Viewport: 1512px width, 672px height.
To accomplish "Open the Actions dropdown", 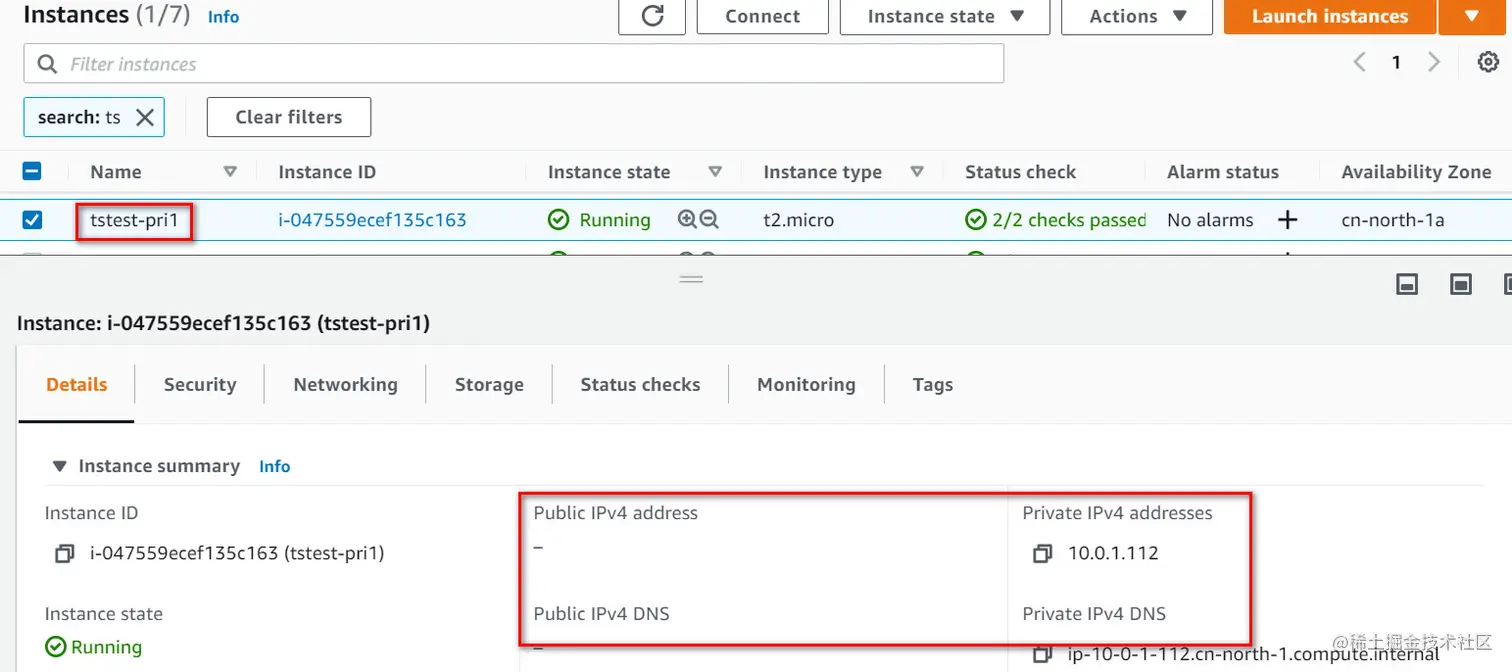I will coord(1137,16).
